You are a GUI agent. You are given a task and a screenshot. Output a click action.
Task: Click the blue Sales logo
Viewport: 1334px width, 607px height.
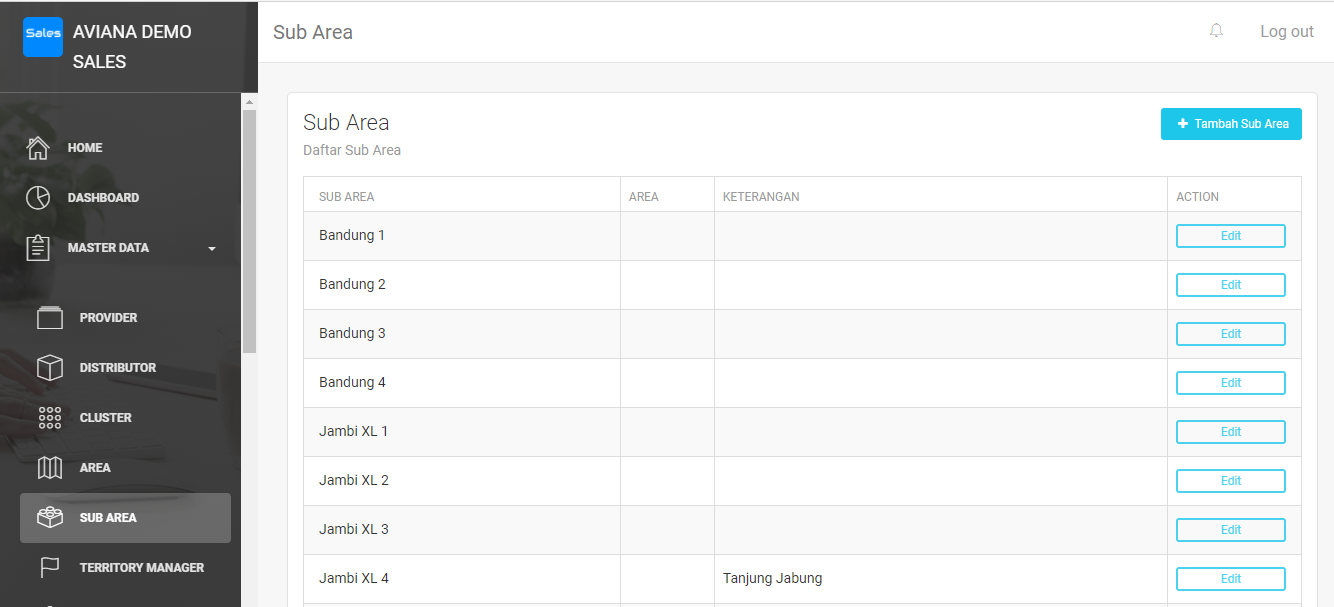pos(43,37)
